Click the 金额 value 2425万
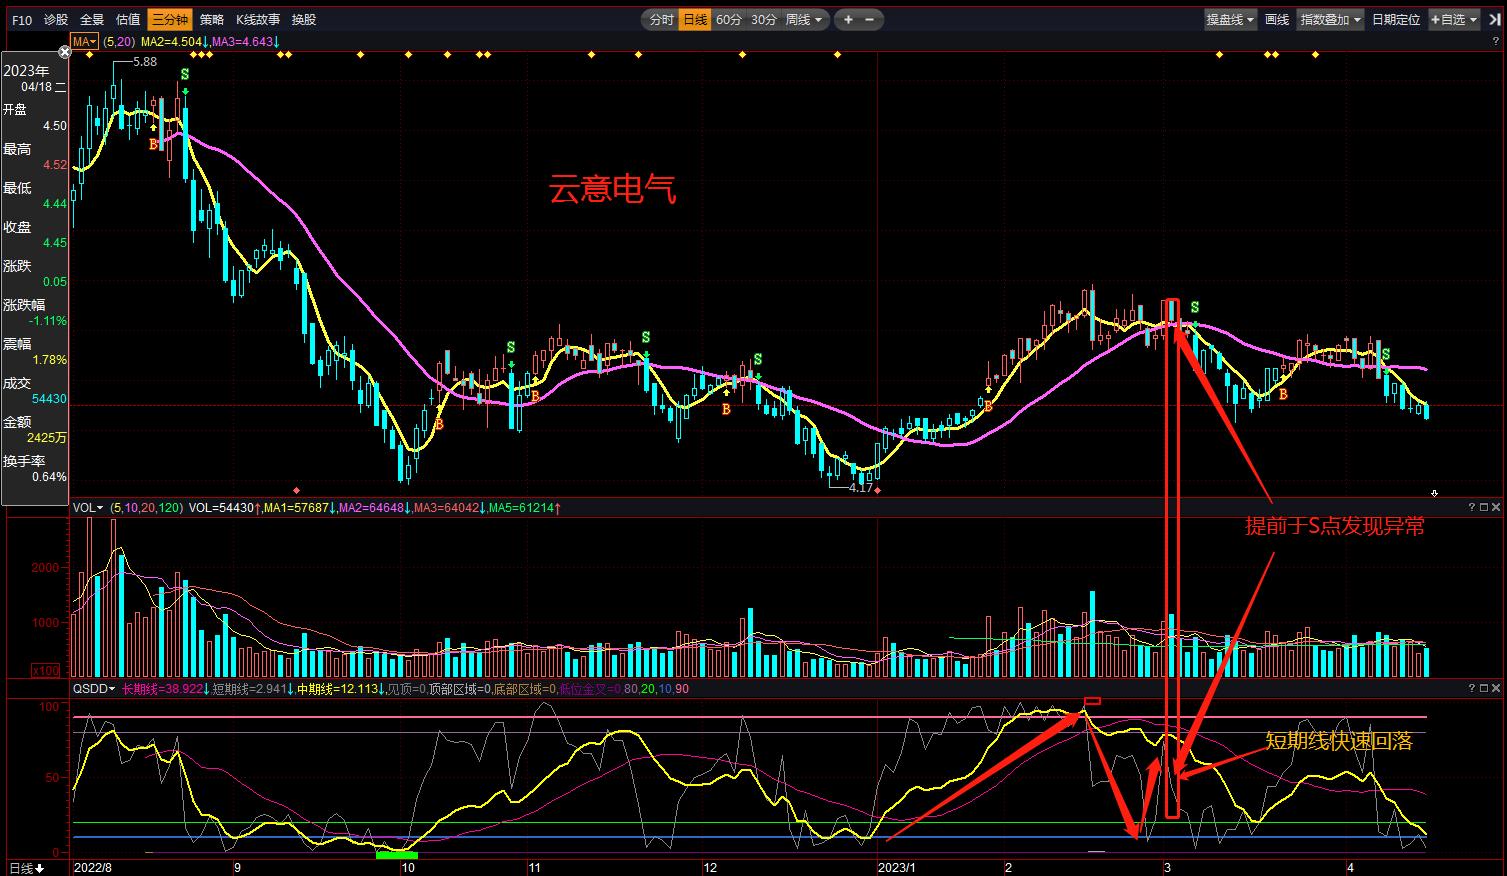The height and width of the screenshot is (876, 1507). 48,438
